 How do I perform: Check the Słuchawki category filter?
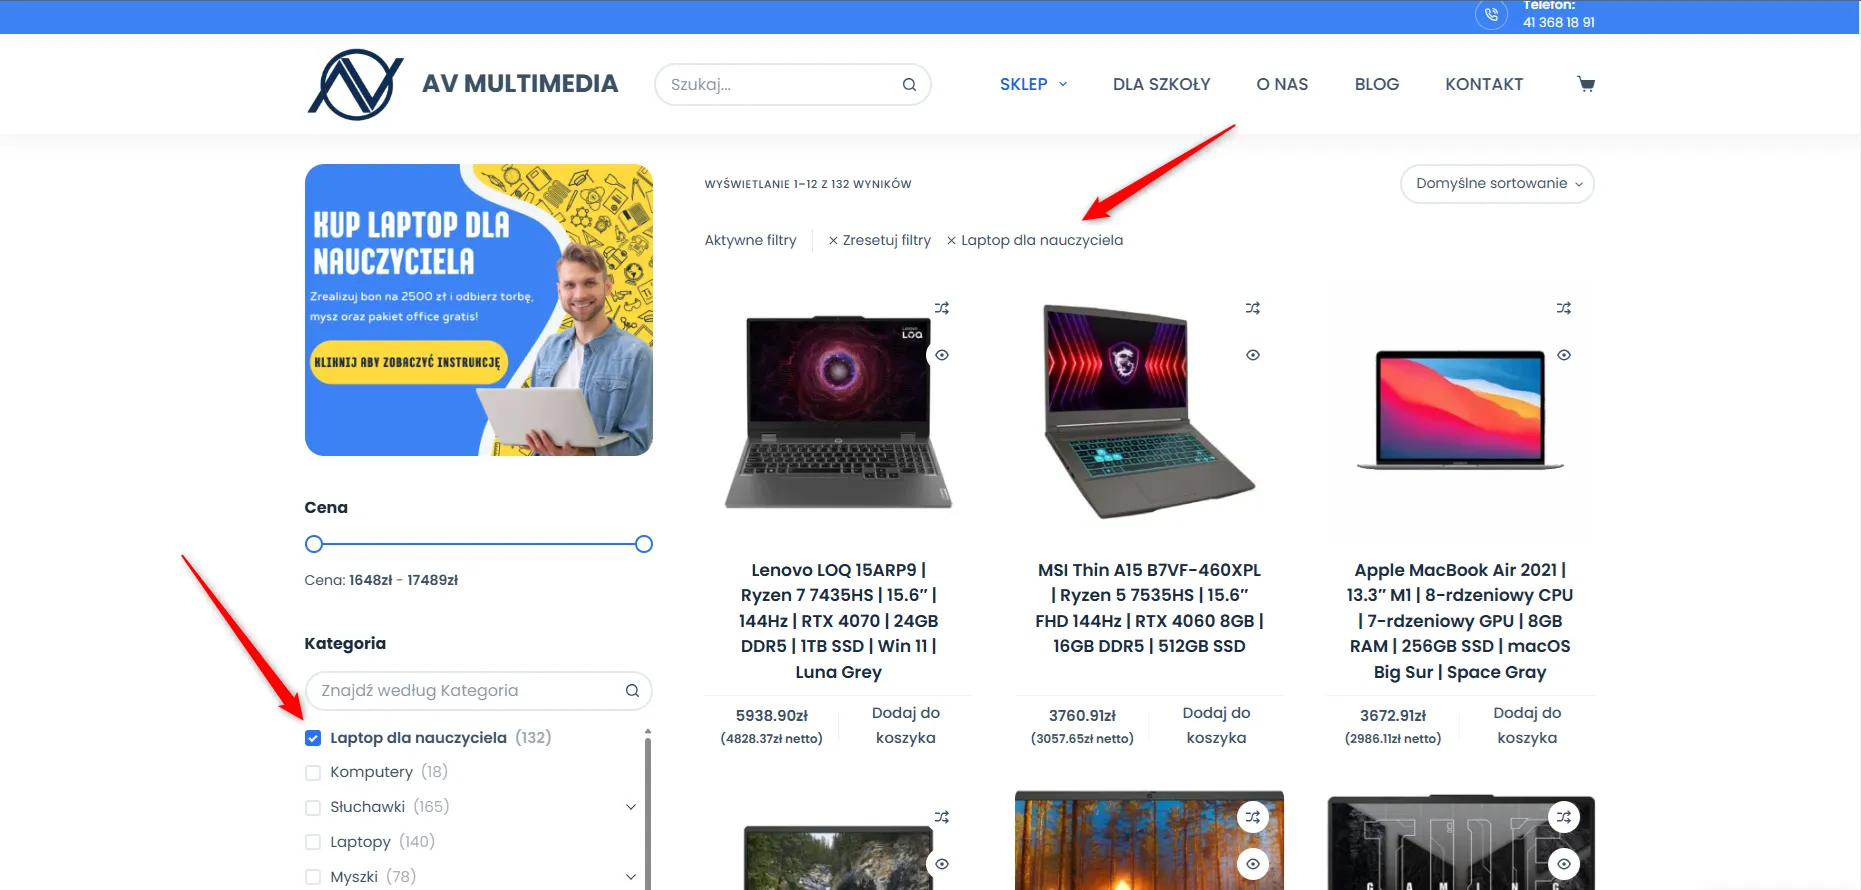point(313,808)
